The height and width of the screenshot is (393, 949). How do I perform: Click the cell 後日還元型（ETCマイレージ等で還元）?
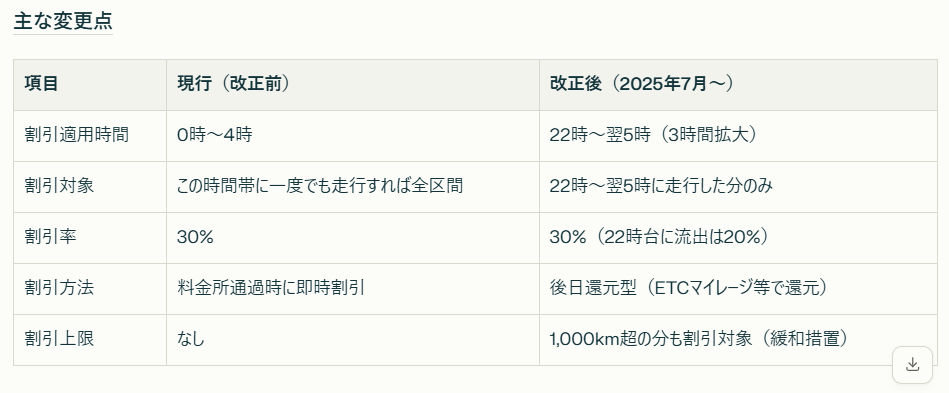(x=688, y=287)
